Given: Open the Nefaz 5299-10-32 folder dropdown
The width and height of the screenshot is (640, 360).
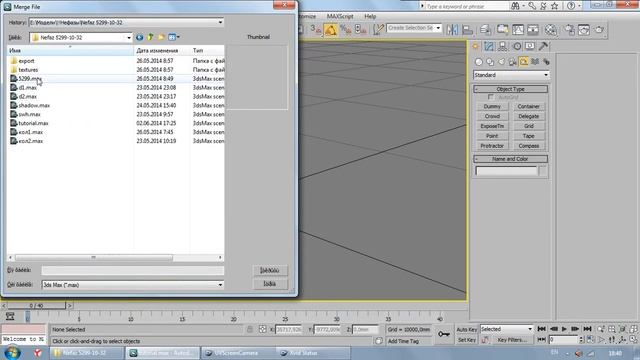Looking at the screenshot, I should click(129, 38).
